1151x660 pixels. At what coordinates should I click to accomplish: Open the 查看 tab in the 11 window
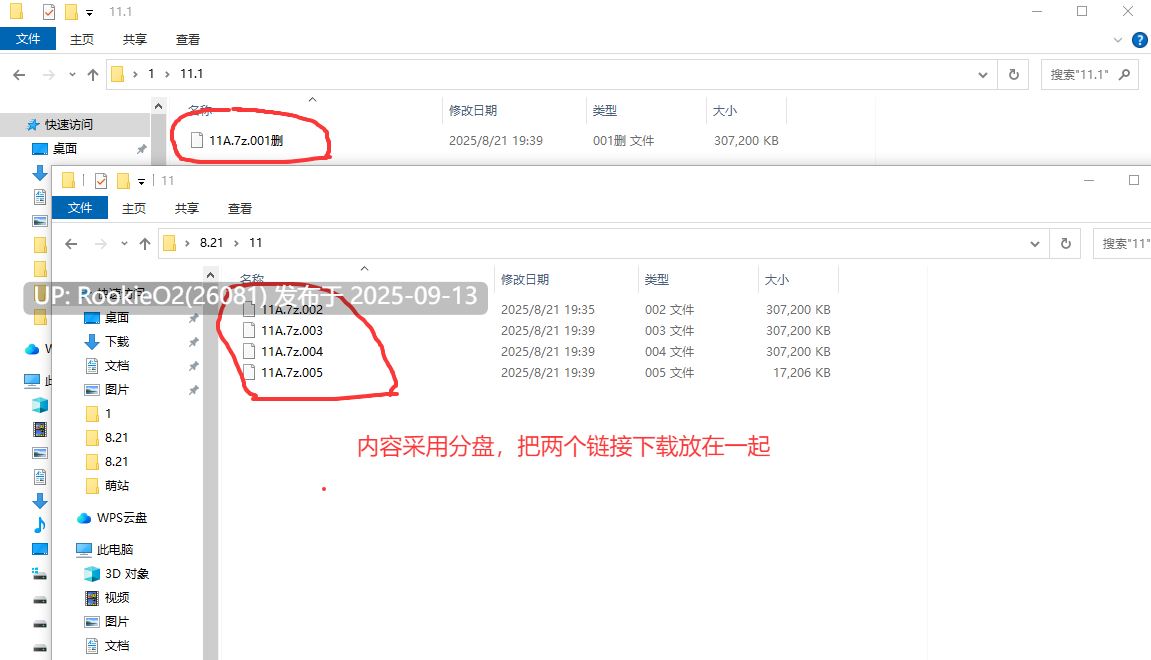pyautogui.click(x=239, y=208)
